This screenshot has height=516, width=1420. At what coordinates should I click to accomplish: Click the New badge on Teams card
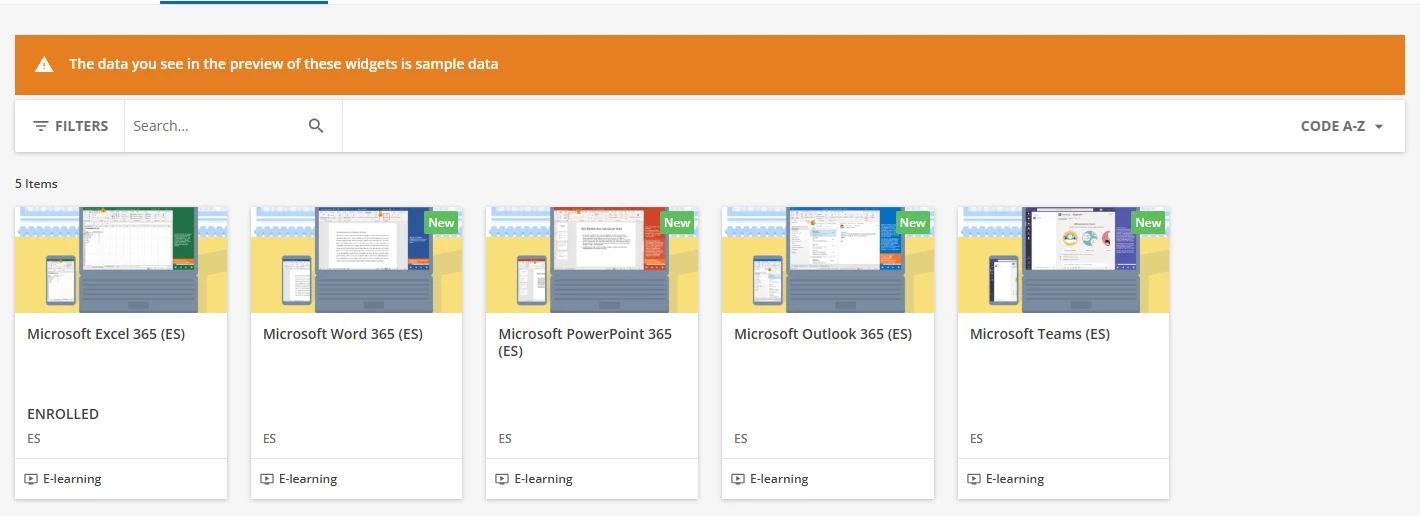point(1148,223)
